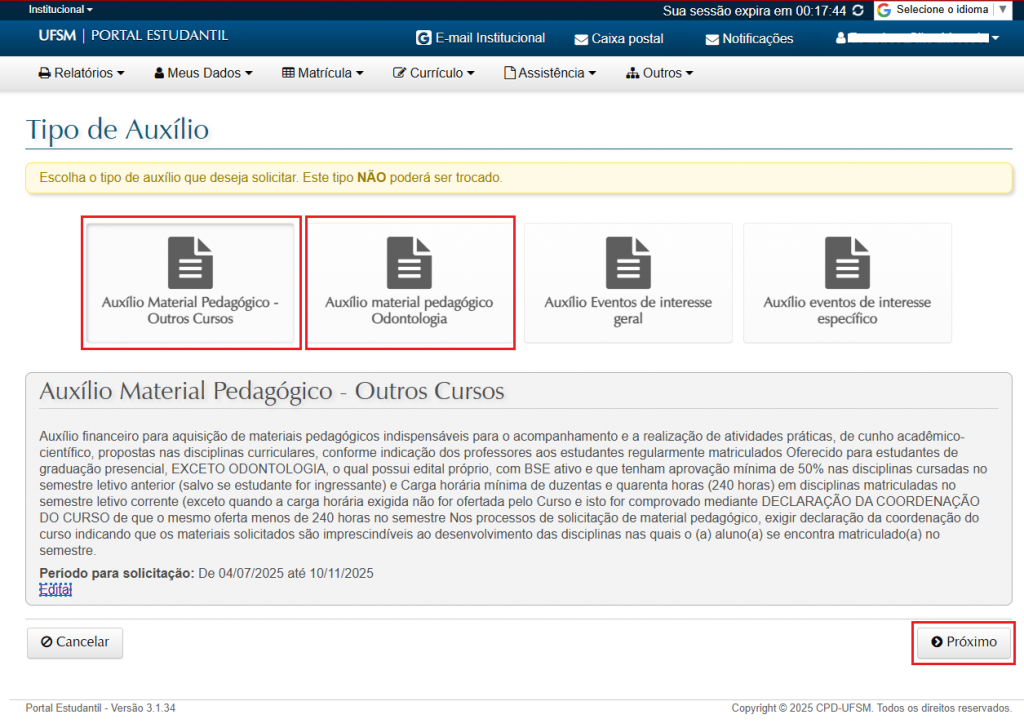Open the Currículo menu
Screen dimensions: 1024x728
(x=434, y=73)
